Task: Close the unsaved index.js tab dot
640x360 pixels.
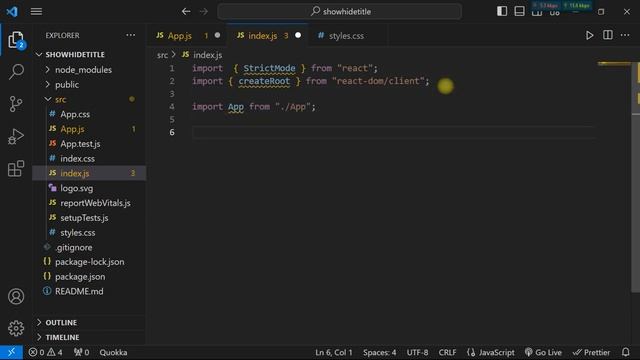Action: tap(298, 36)
